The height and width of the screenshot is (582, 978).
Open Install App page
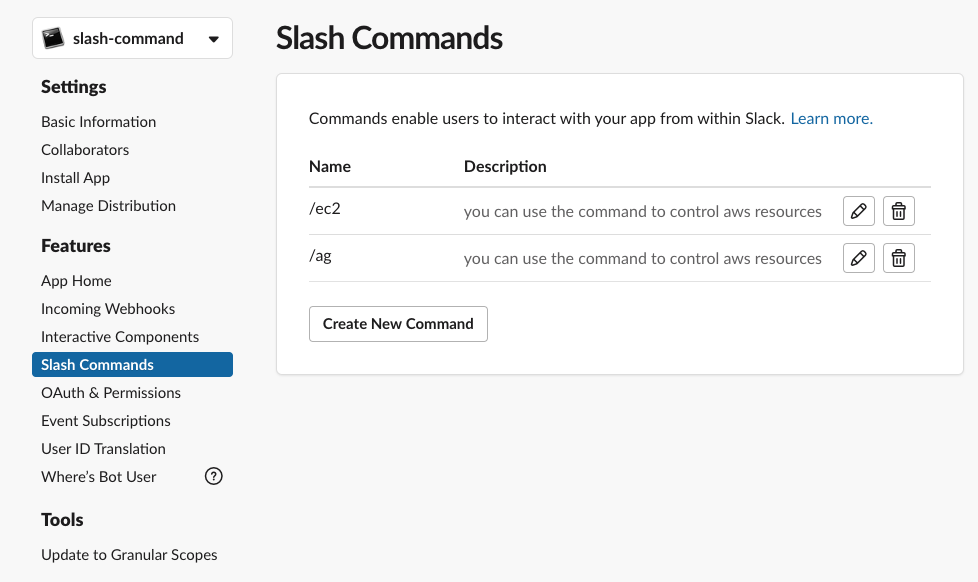[x=75, y=178]
